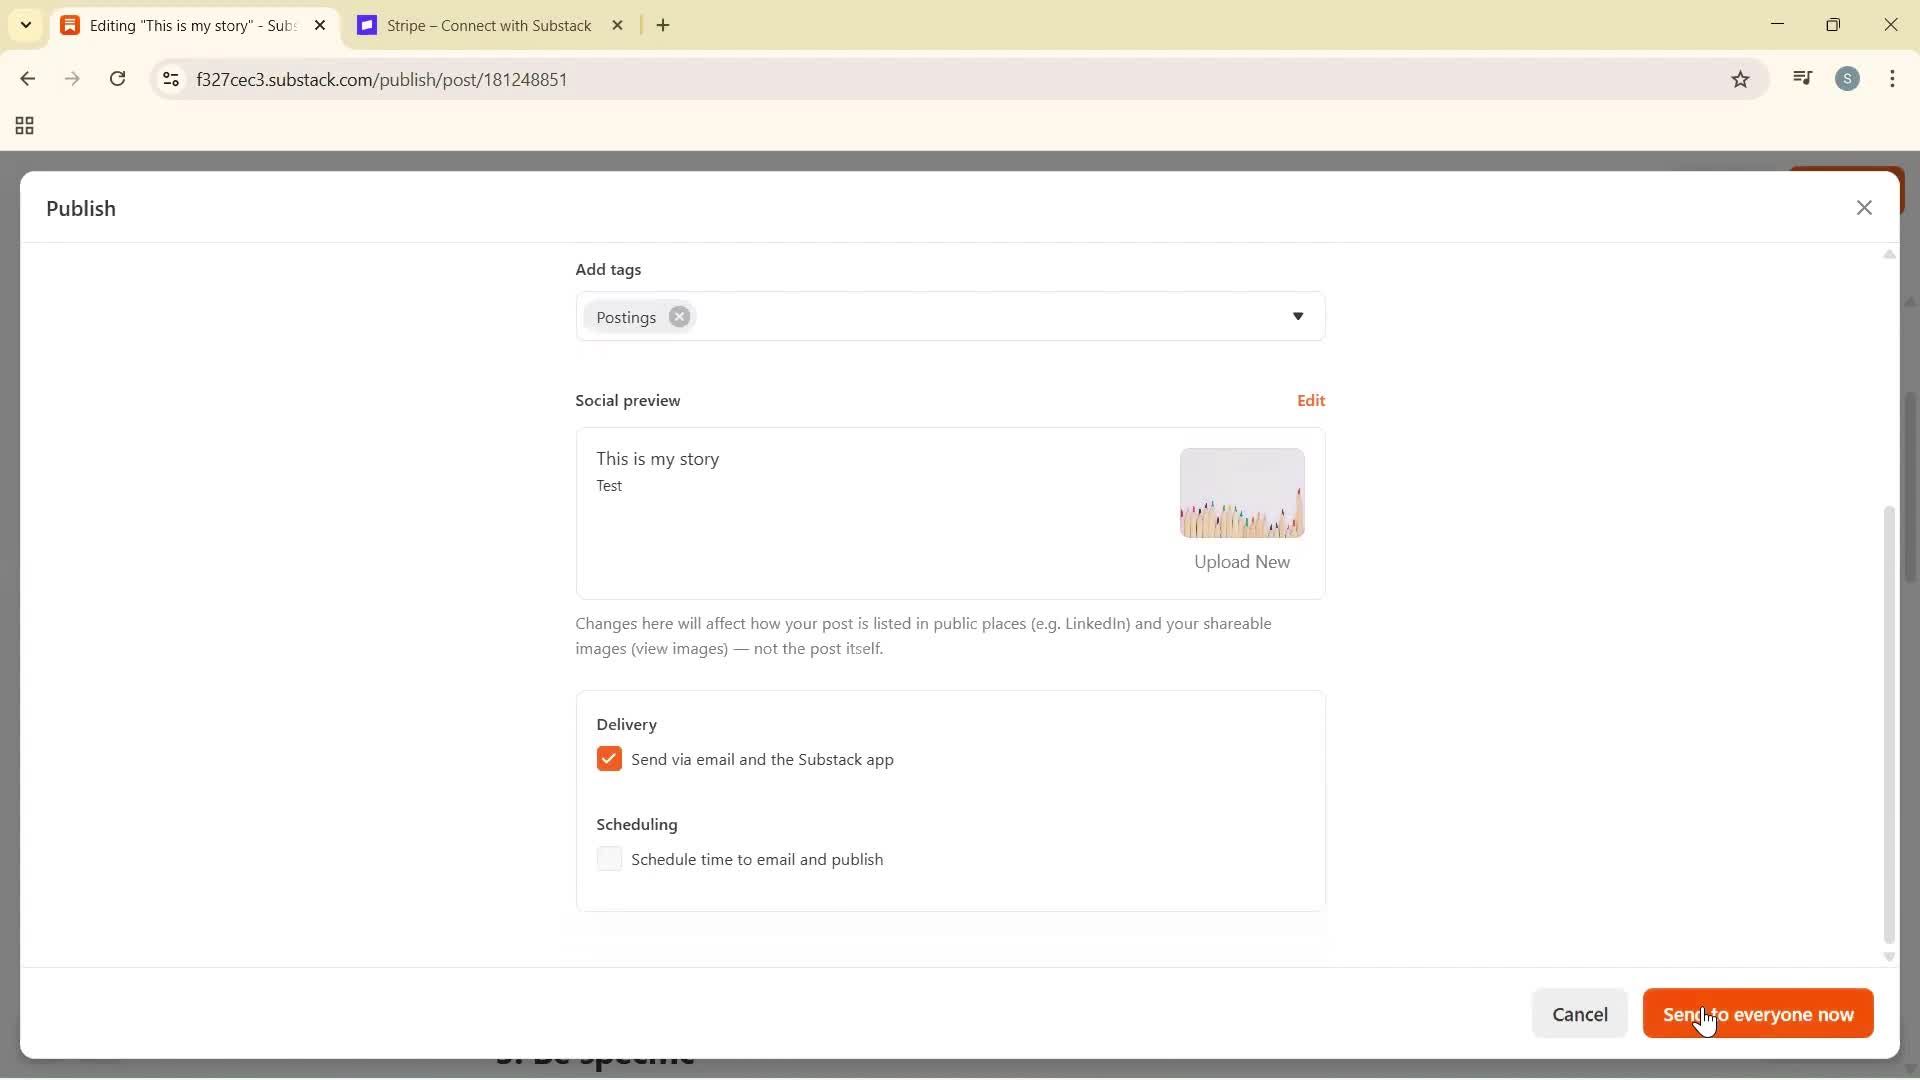
Task: Open a new browser tab with plus icon
Action: (664, 25)
